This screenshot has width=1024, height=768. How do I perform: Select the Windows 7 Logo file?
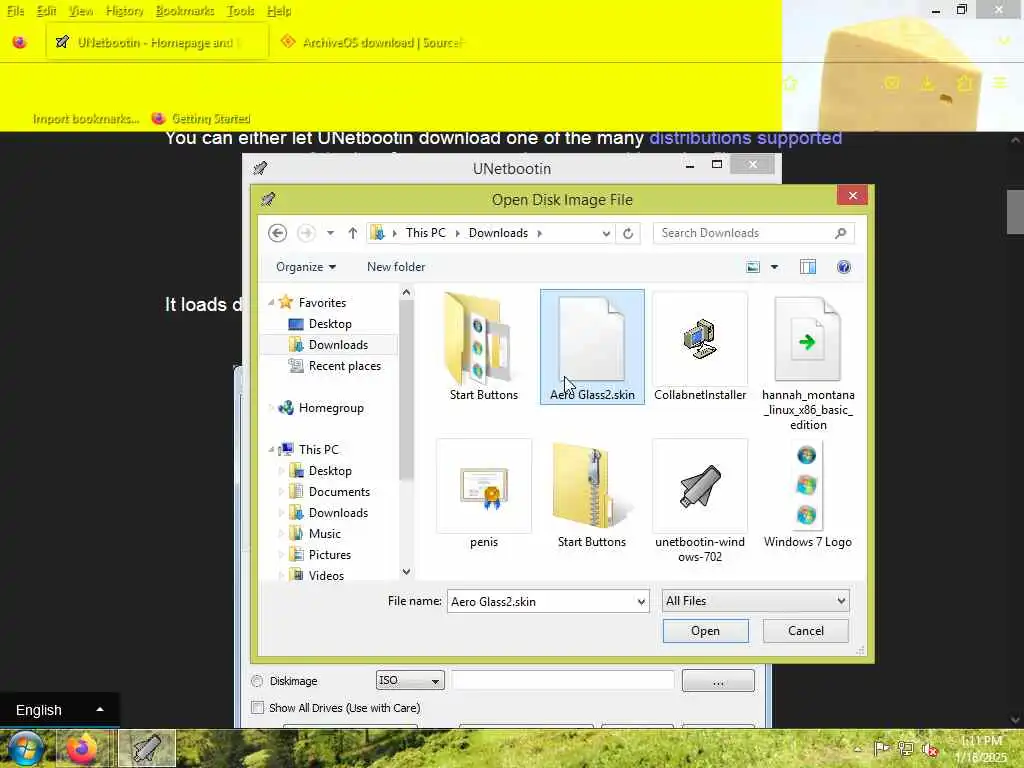[x=808, y=494]
